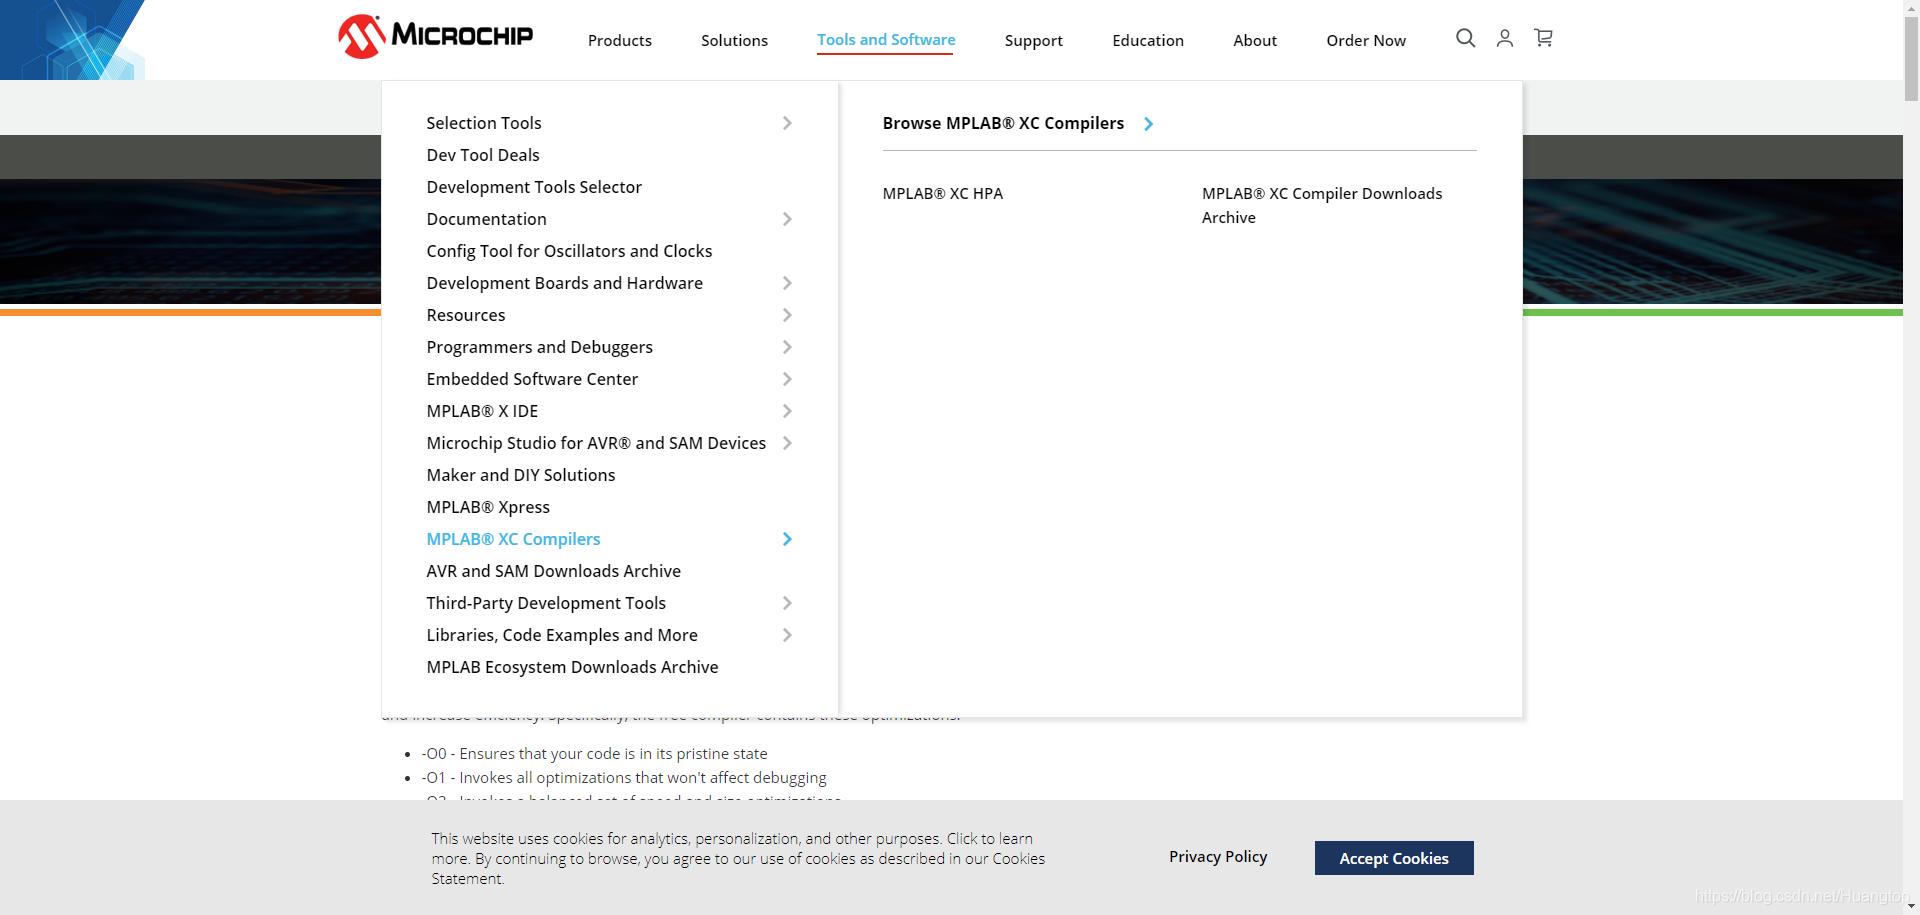Open the Support menu
Image resolution: width=1920 pixels, height=915 pixels.
(1033, 40)
